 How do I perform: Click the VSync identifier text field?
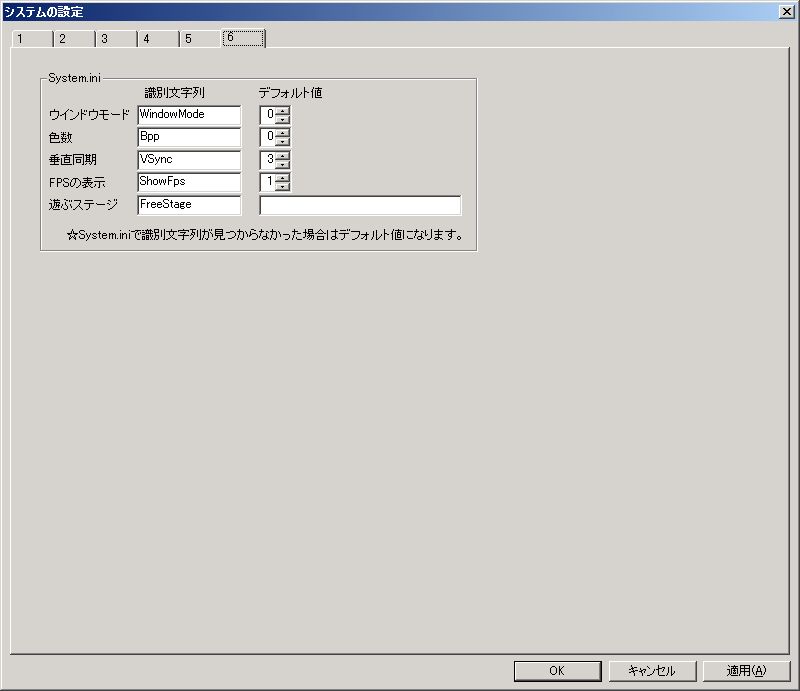click(189, 160)
